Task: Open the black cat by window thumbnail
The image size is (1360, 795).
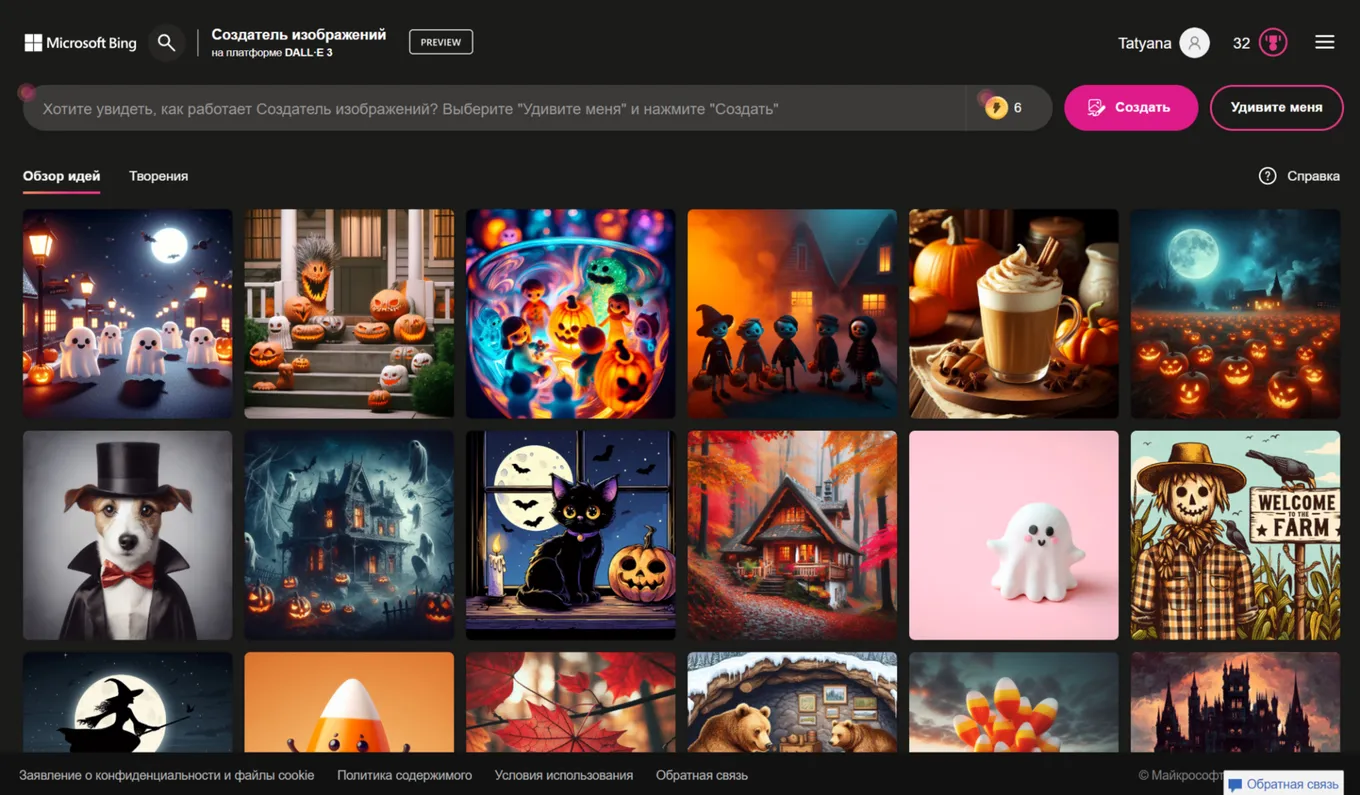Action: coord(571,535)
